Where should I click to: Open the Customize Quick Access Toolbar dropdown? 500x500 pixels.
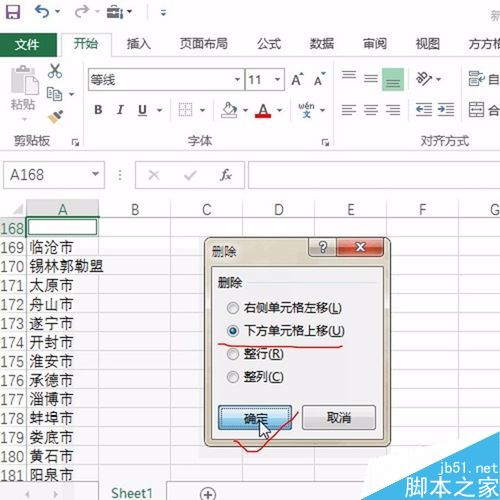(x=163, y=13)
